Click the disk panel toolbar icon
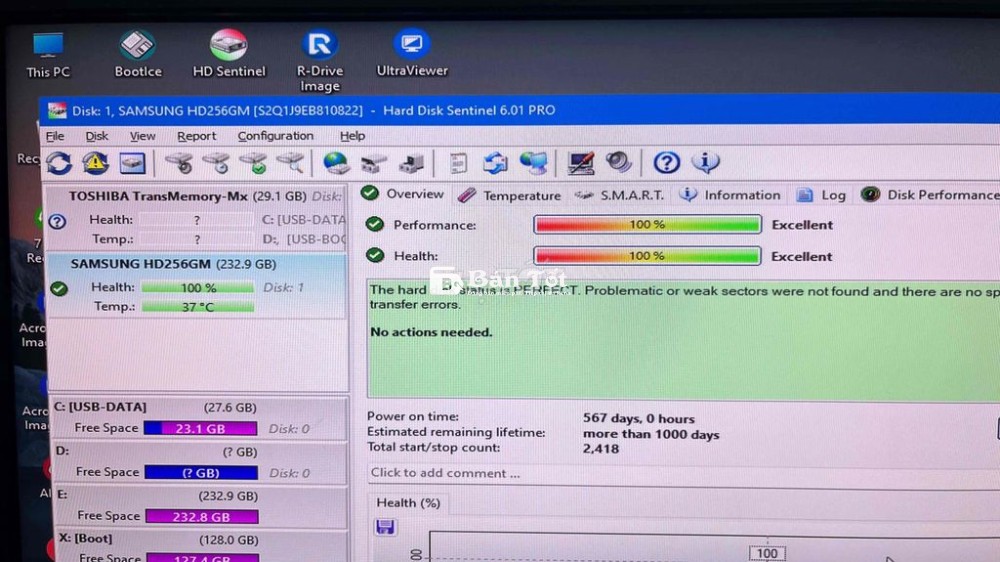This screenshot has width=1000, height=562. point(132,163)
